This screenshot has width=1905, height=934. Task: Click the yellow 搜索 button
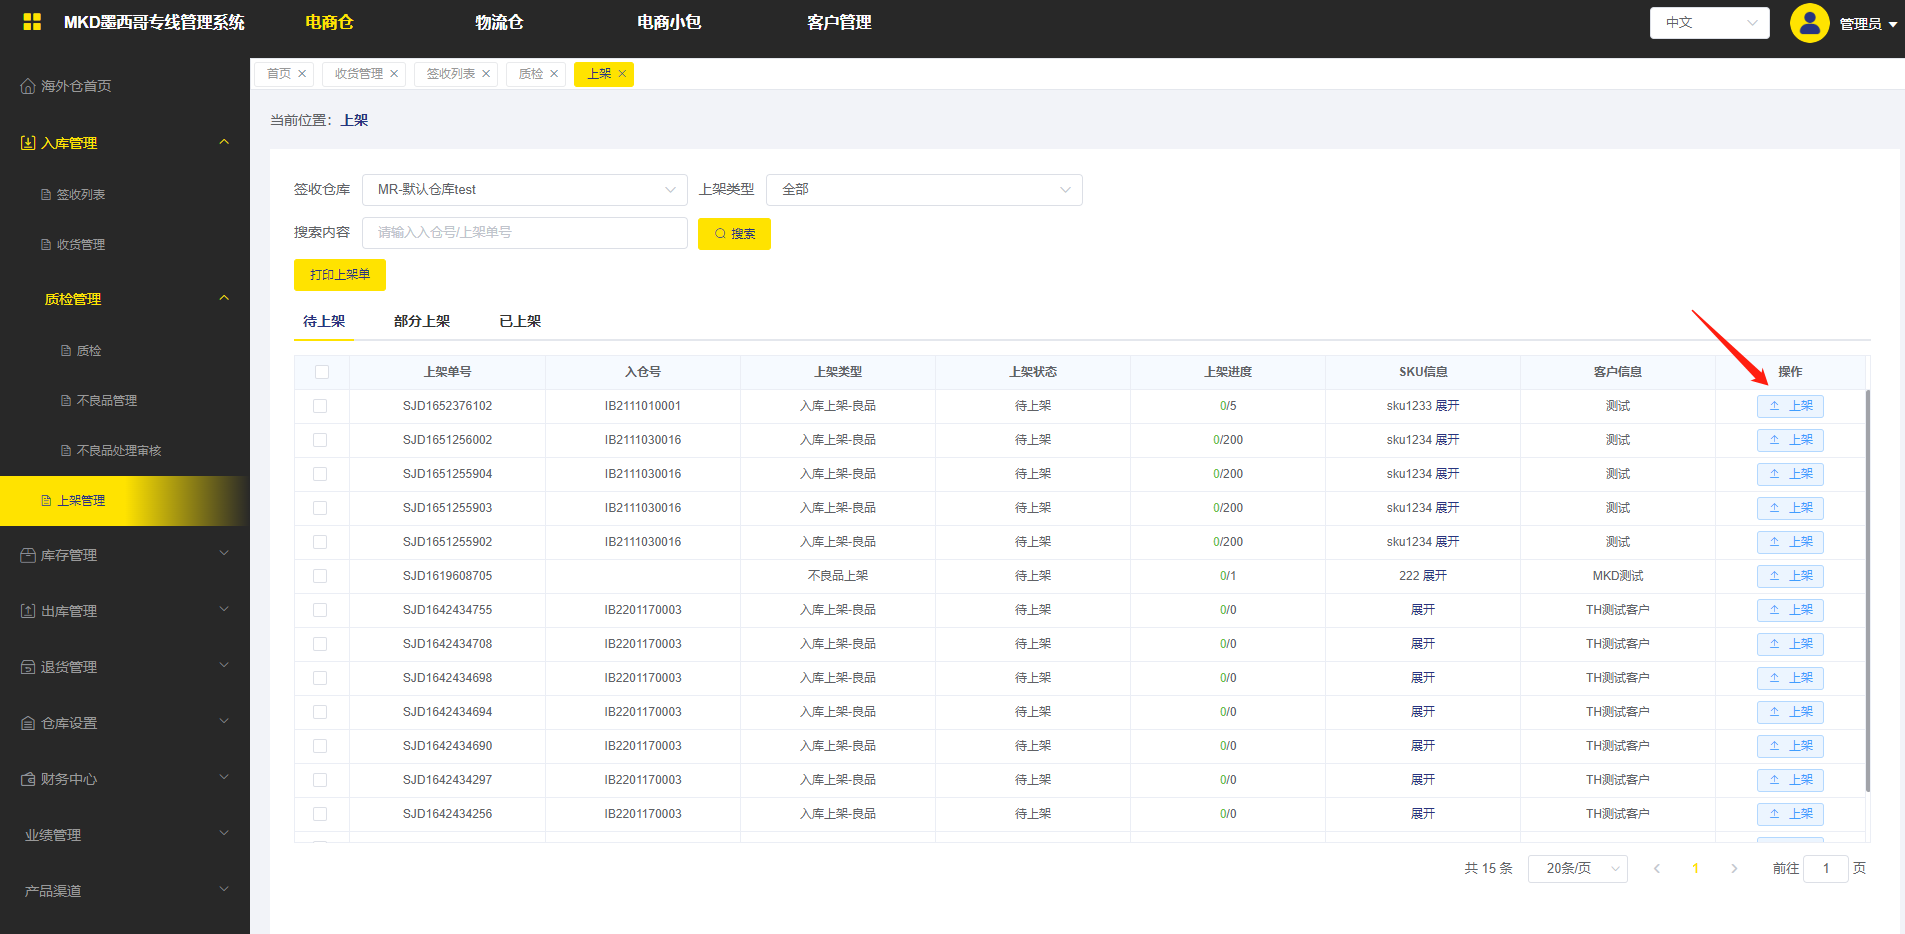point(734,234)
